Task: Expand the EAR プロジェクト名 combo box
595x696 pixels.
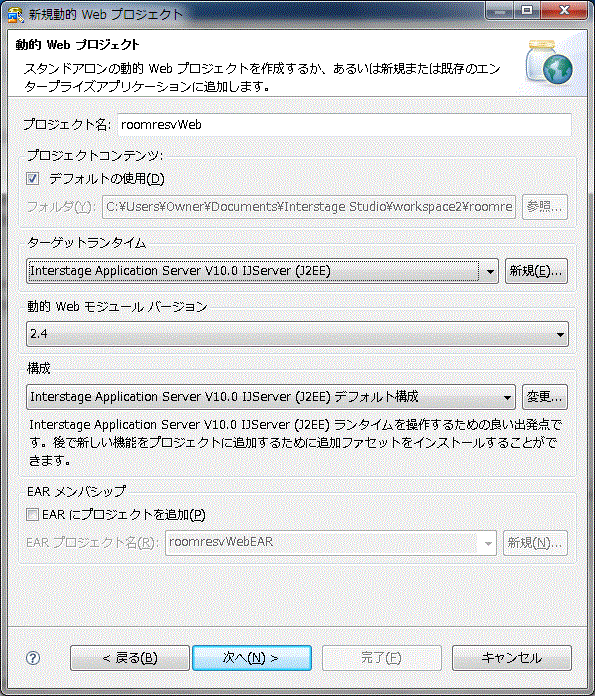Action: coord(330,542)
